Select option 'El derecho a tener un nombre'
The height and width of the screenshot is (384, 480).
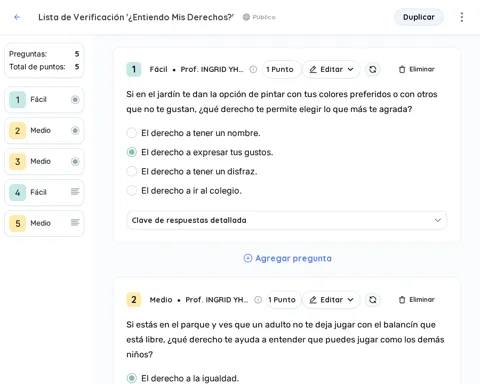click(132, 133)
